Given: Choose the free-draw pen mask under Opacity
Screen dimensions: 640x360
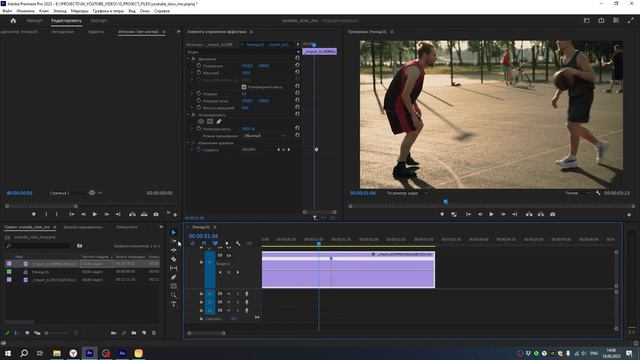Looking at the screenshot, I should tap(219, 121).
